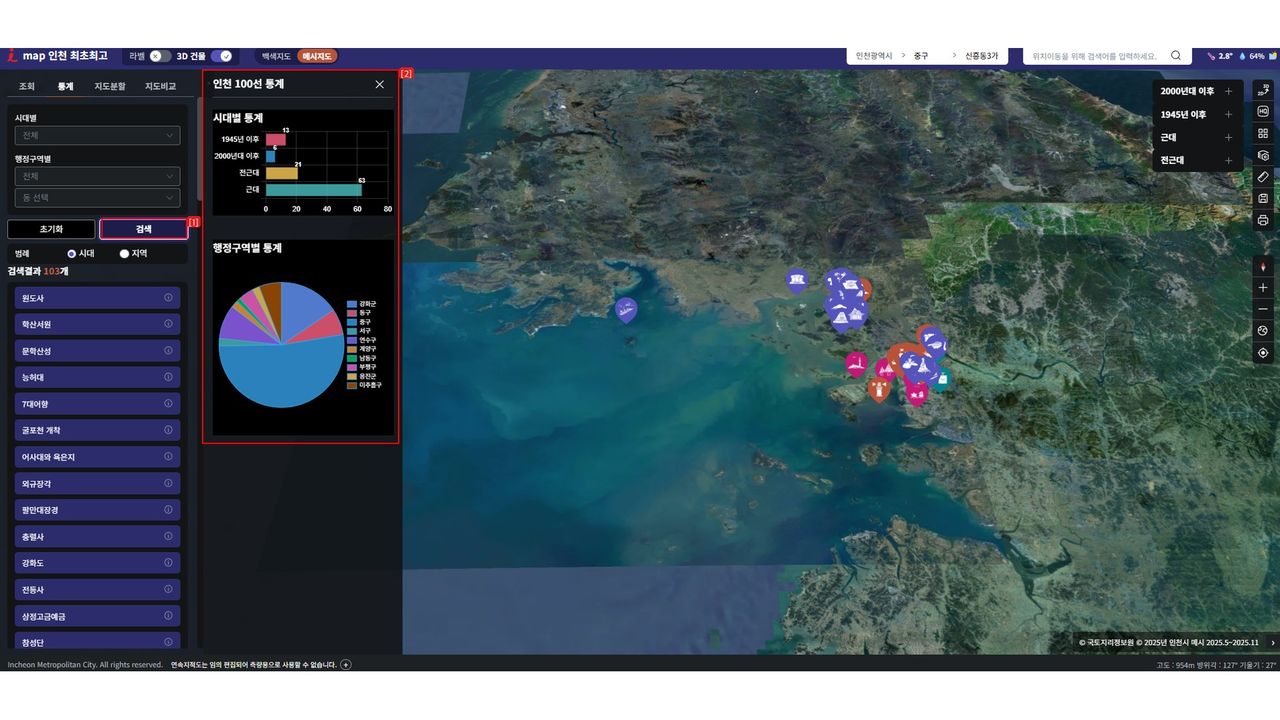
Task: Open the 동 선택 dropdown
Action: tap(97, 198)
